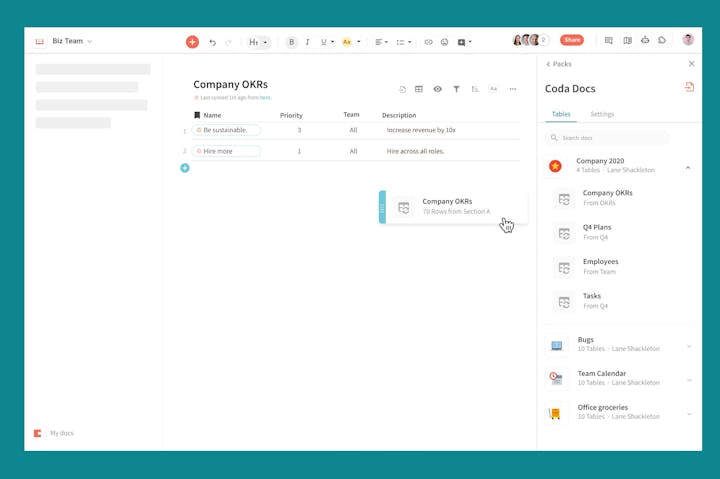Toggle italic formatting

point(307,42)
